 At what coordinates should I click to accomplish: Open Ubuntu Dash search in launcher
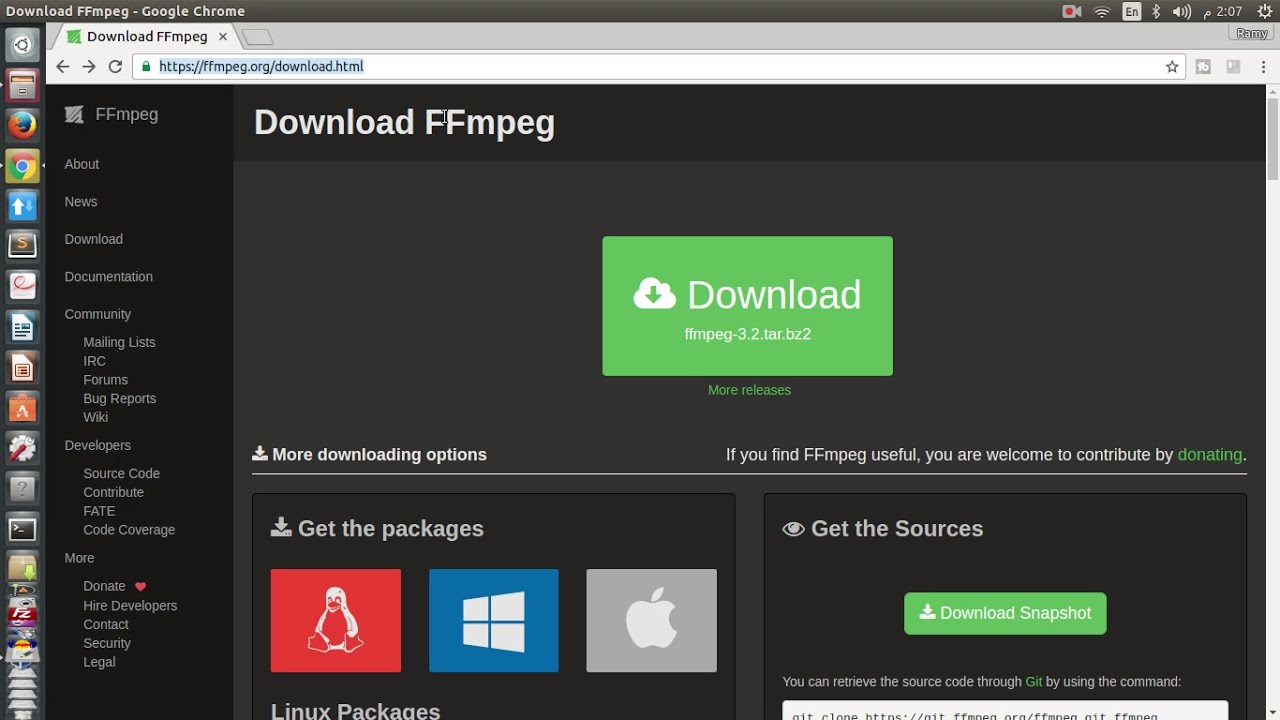(22, 45)
